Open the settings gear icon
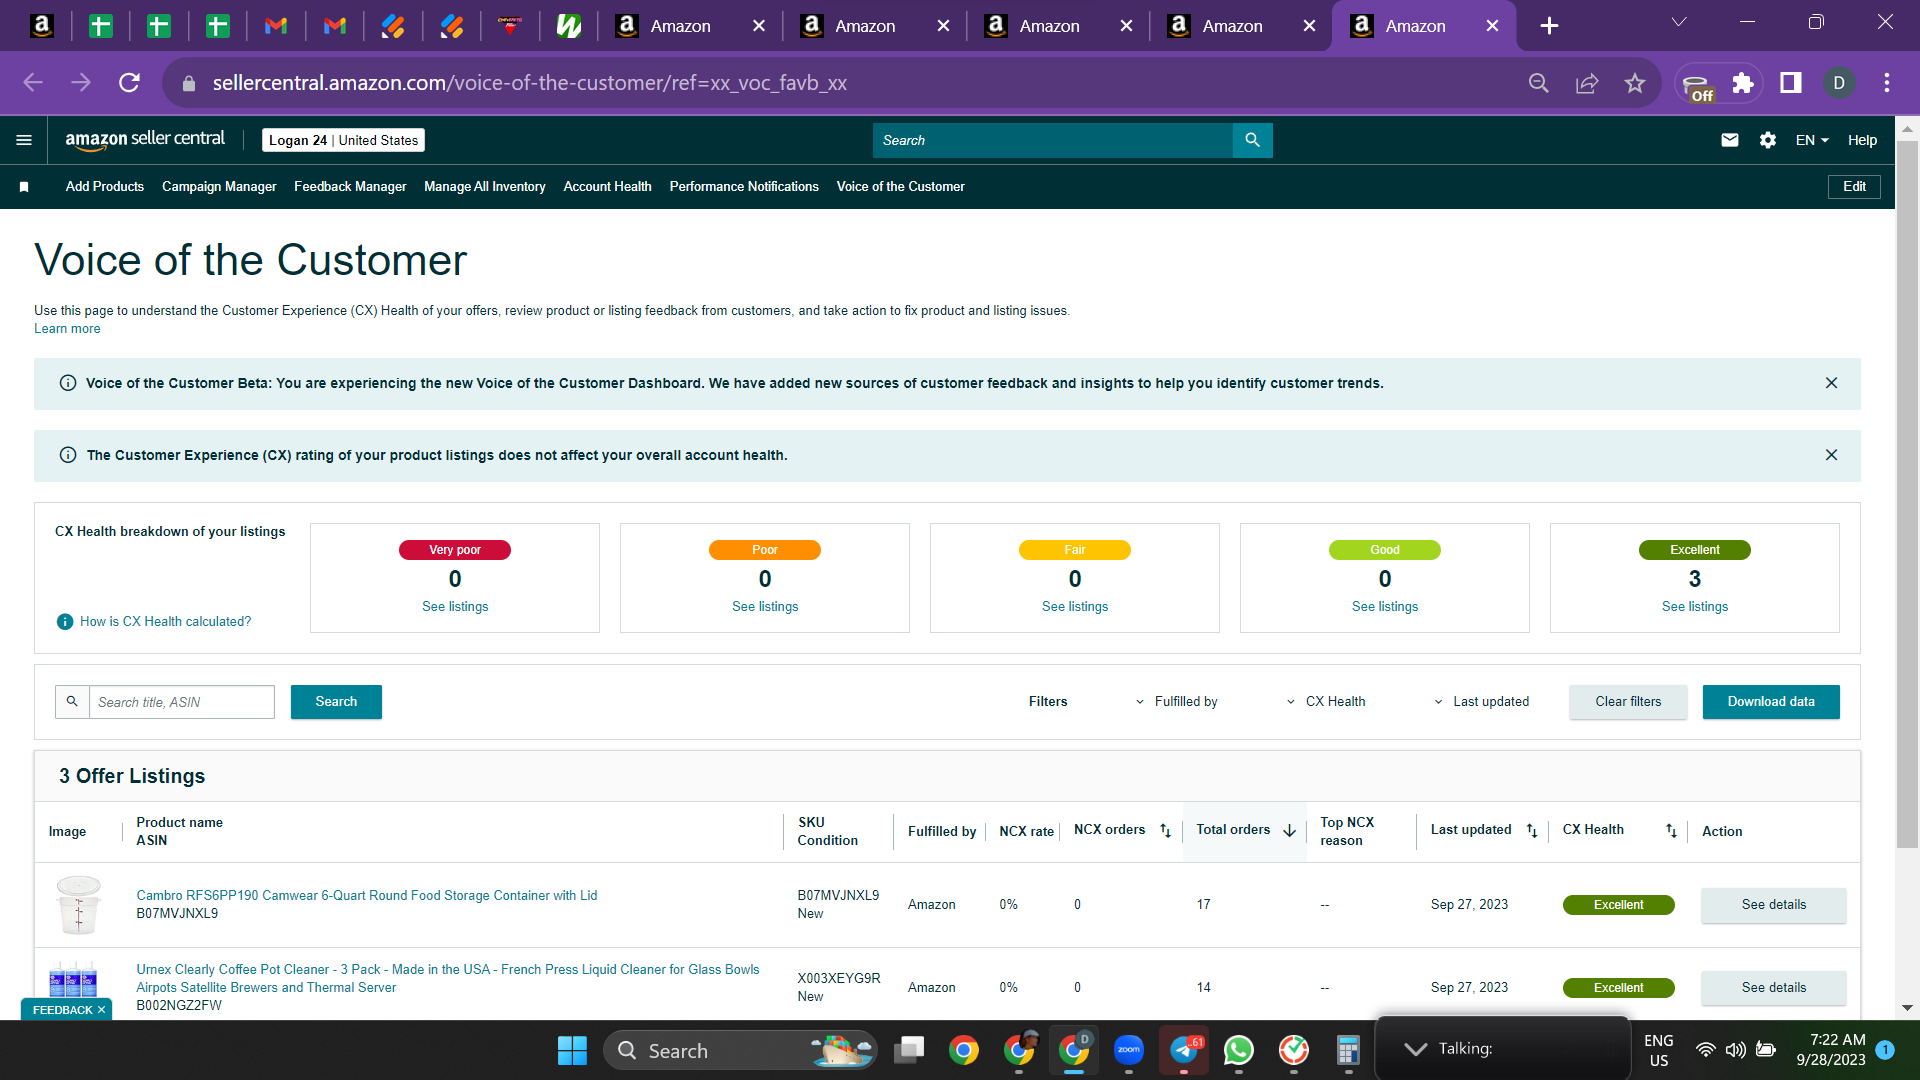1920x1080 pixels. point(1768,140)
